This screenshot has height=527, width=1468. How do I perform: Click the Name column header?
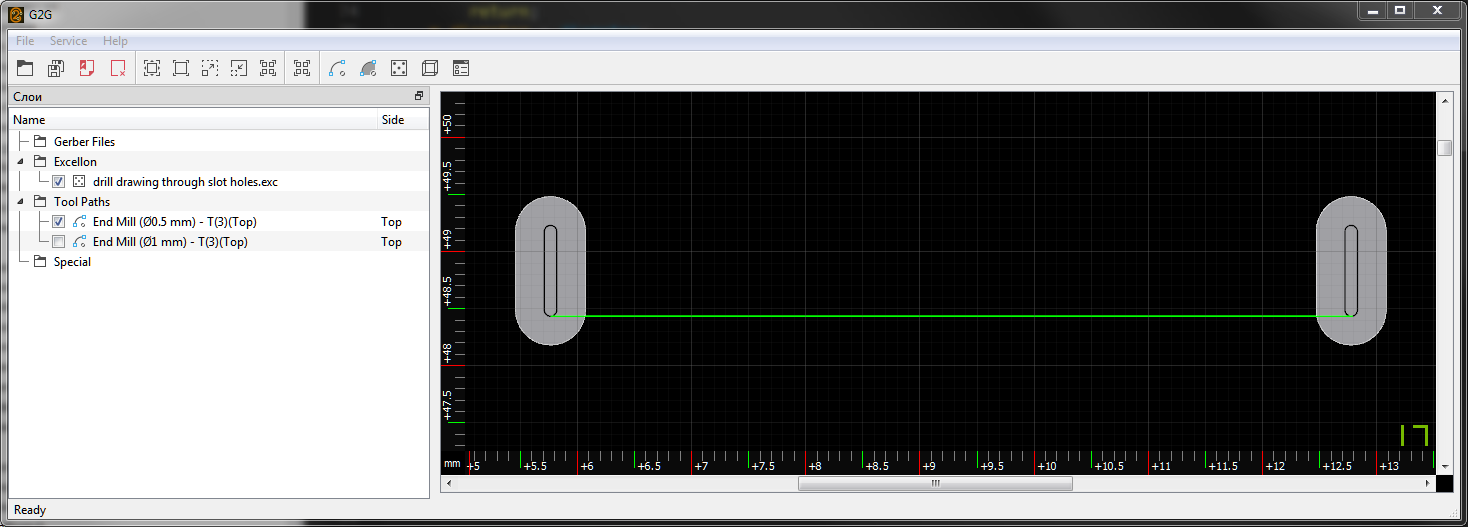(194, 120)
